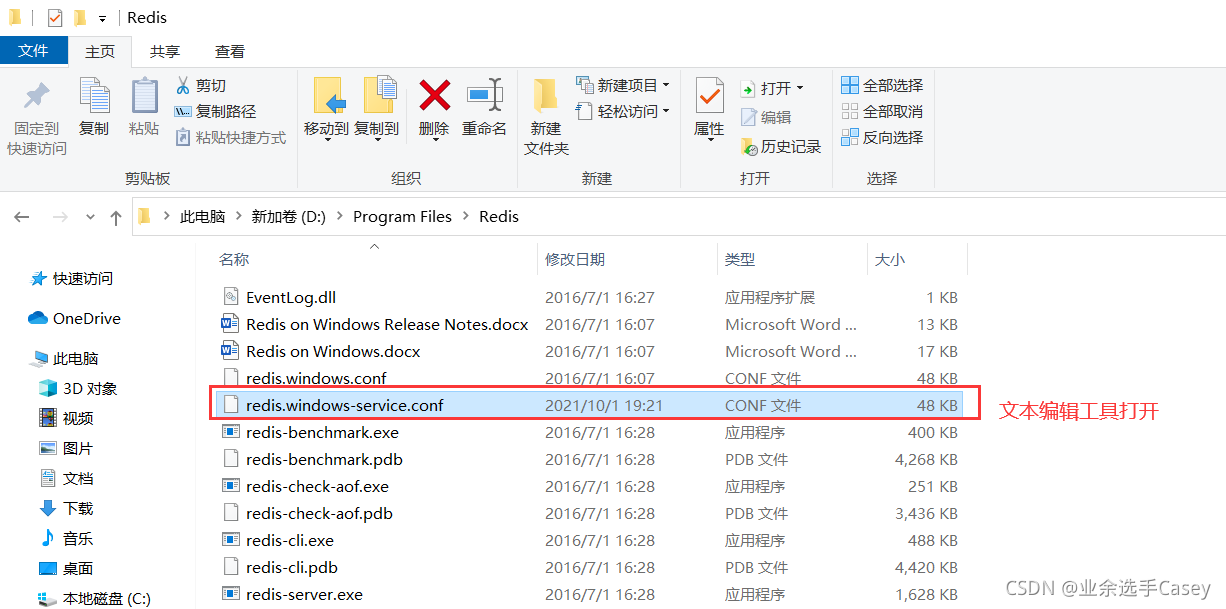Click the Back navigation arrow
1226x609 pixels.
[x=21, y=217]
